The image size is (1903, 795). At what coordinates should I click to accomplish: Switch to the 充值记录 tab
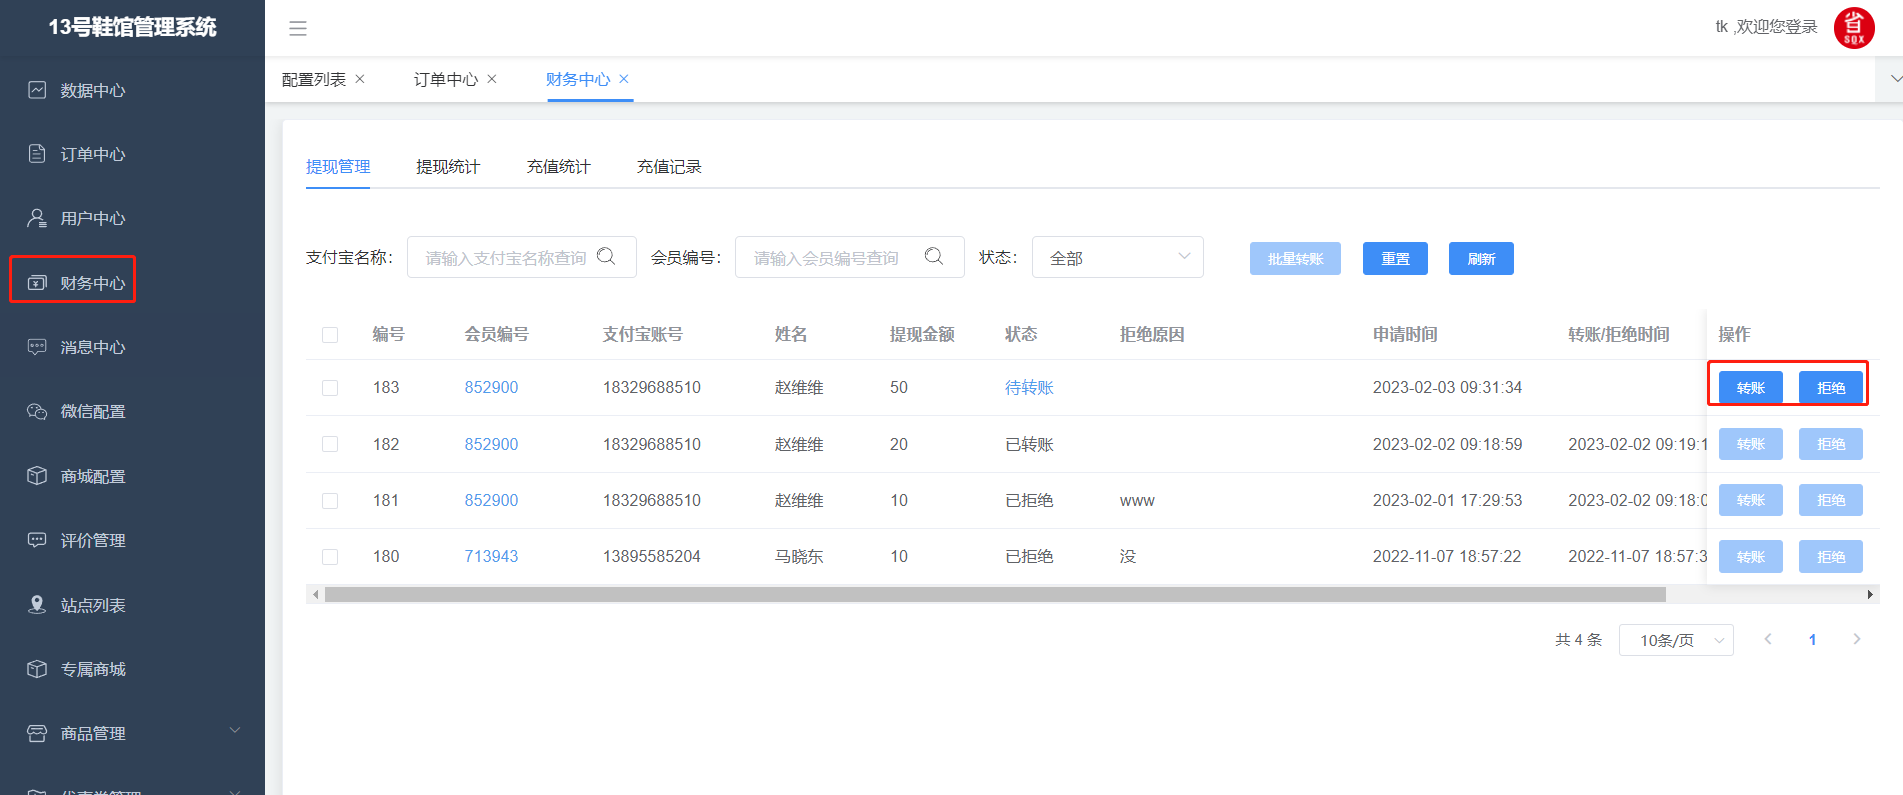click(x=669, y=167)
